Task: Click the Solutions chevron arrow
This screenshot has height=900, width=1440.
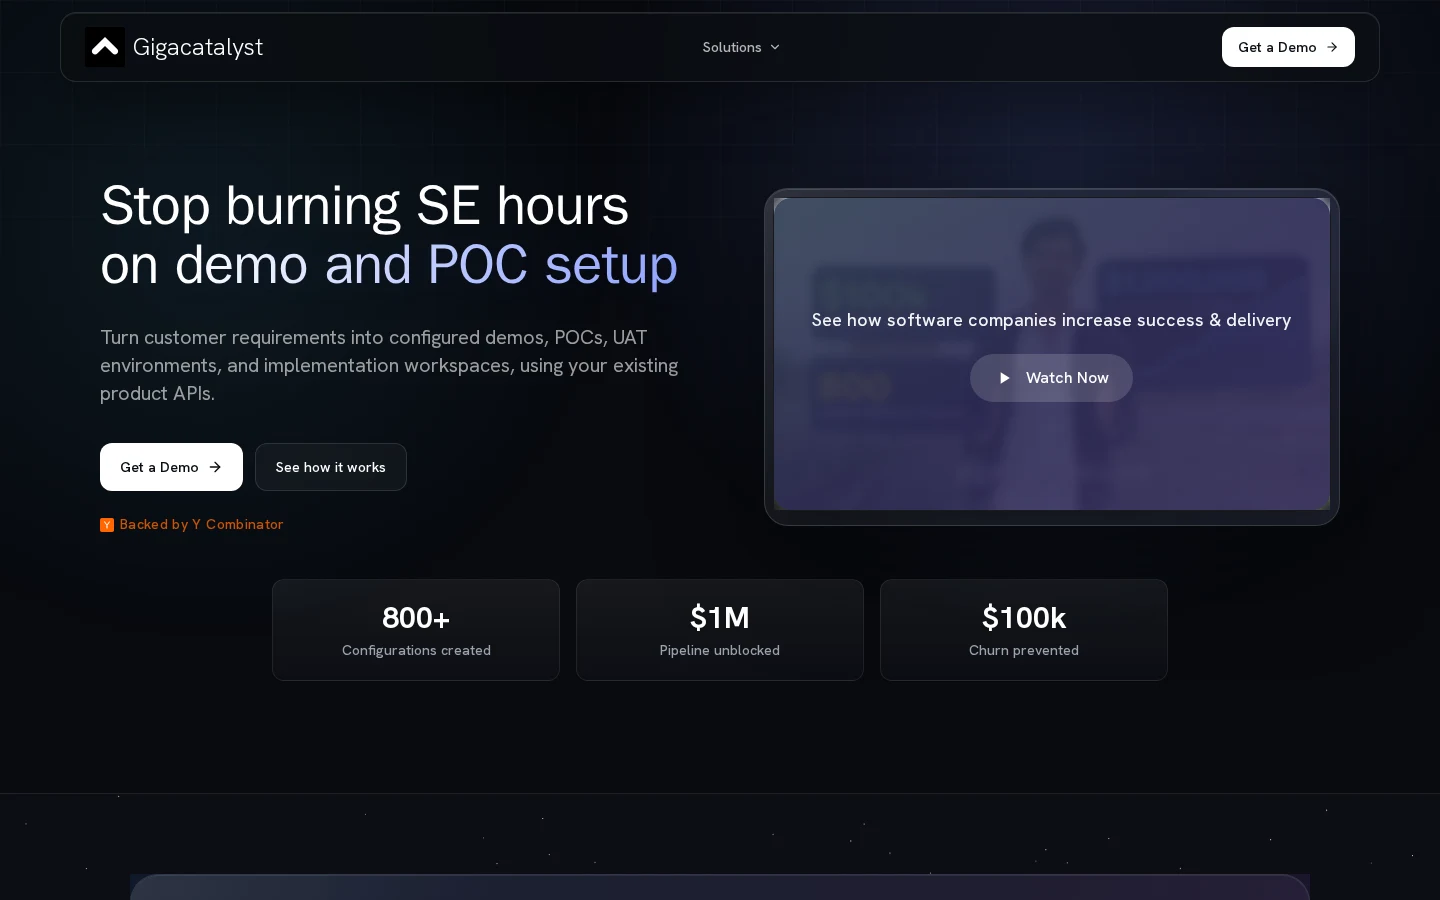Action: [775, 47]
